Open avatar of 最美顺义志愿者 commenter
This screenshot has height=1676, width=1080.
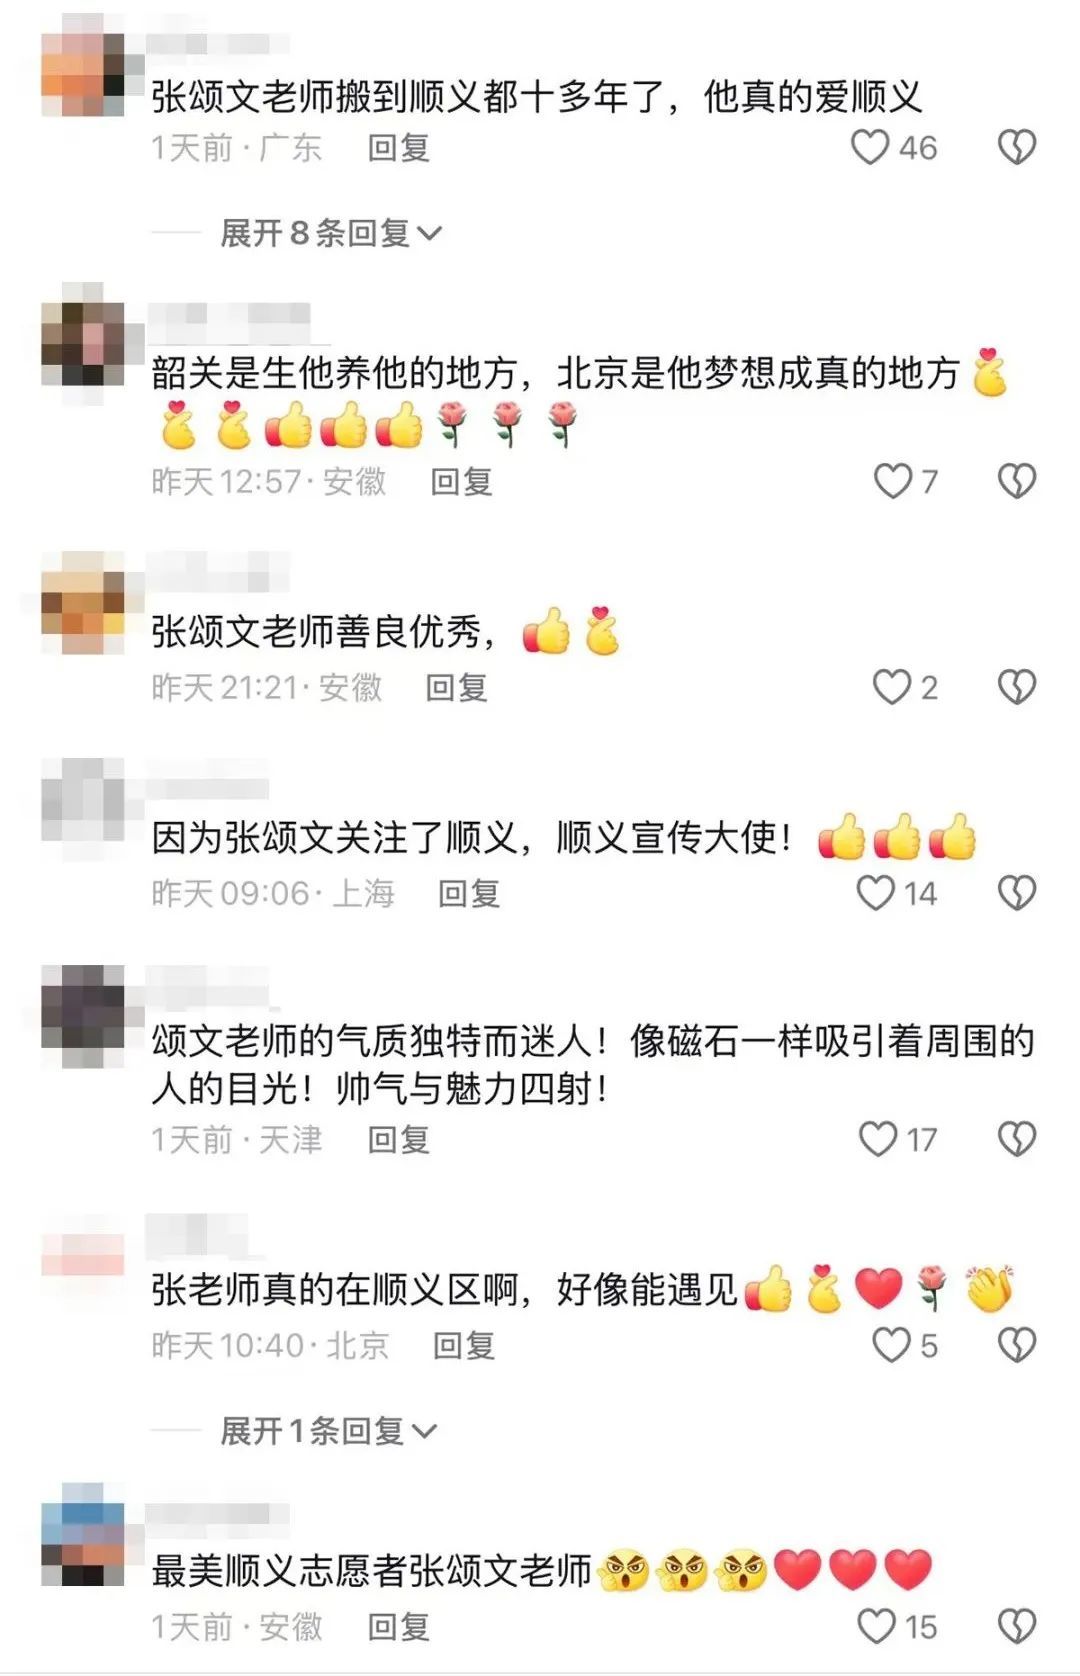click(83, 1545)
